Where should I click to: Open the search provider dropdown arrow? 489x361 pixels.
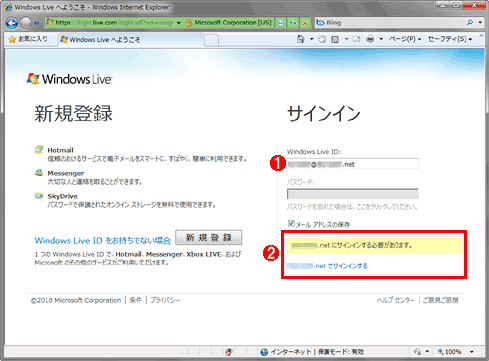click(480, 23)
